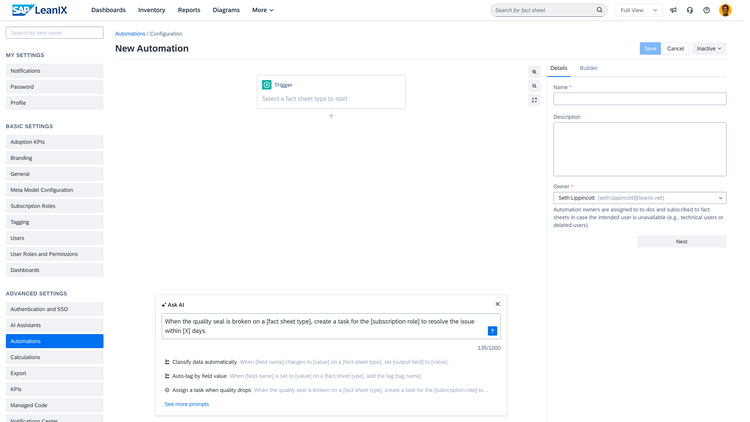Close the Ask AI panel
Viewport: 750px width, 422px height.
point(497,304)
